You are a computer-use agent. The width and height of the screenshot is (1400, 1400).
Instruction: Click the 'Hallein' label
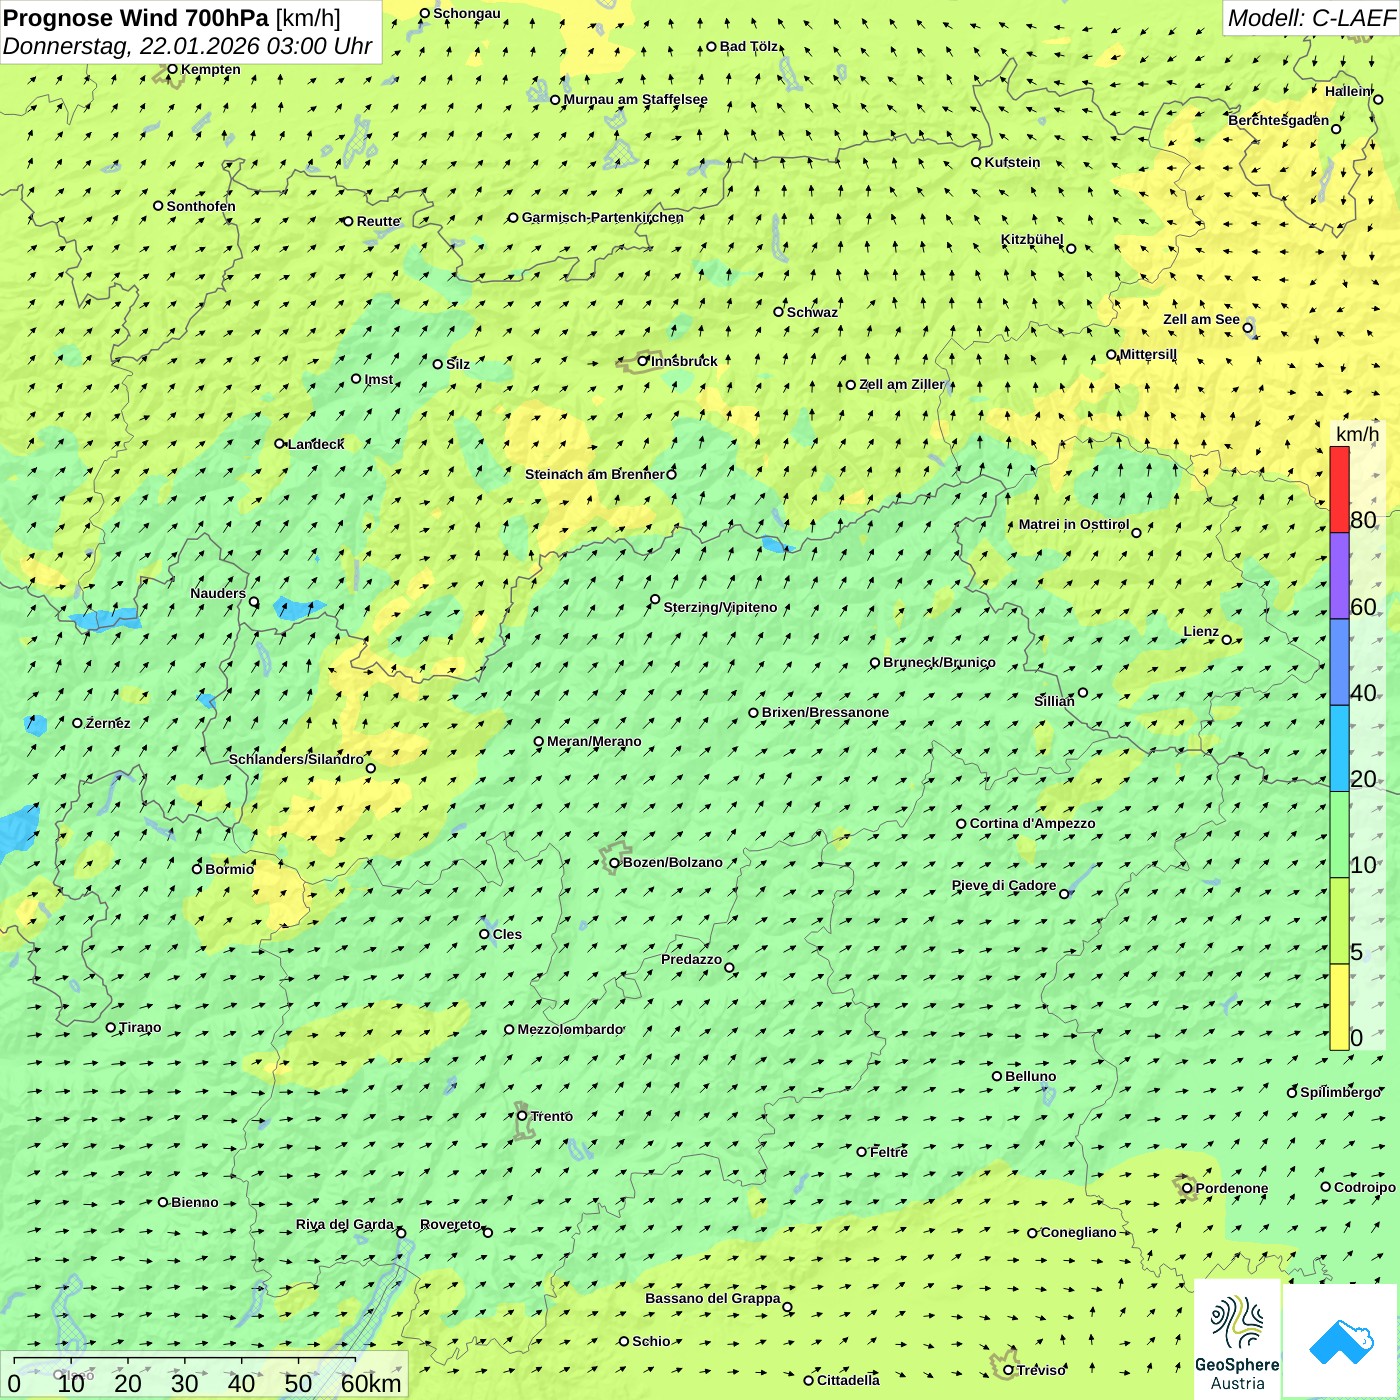pos(1348,91)
